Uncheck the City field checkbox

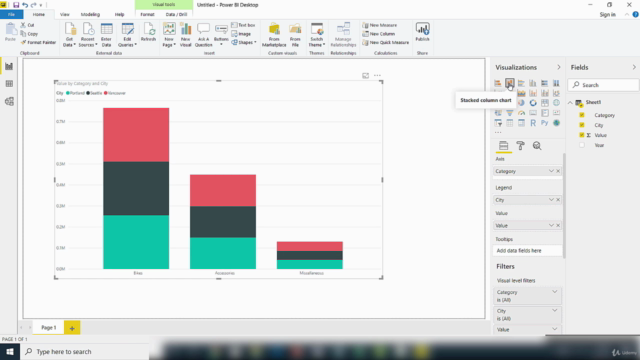click(x=582, y=125)
